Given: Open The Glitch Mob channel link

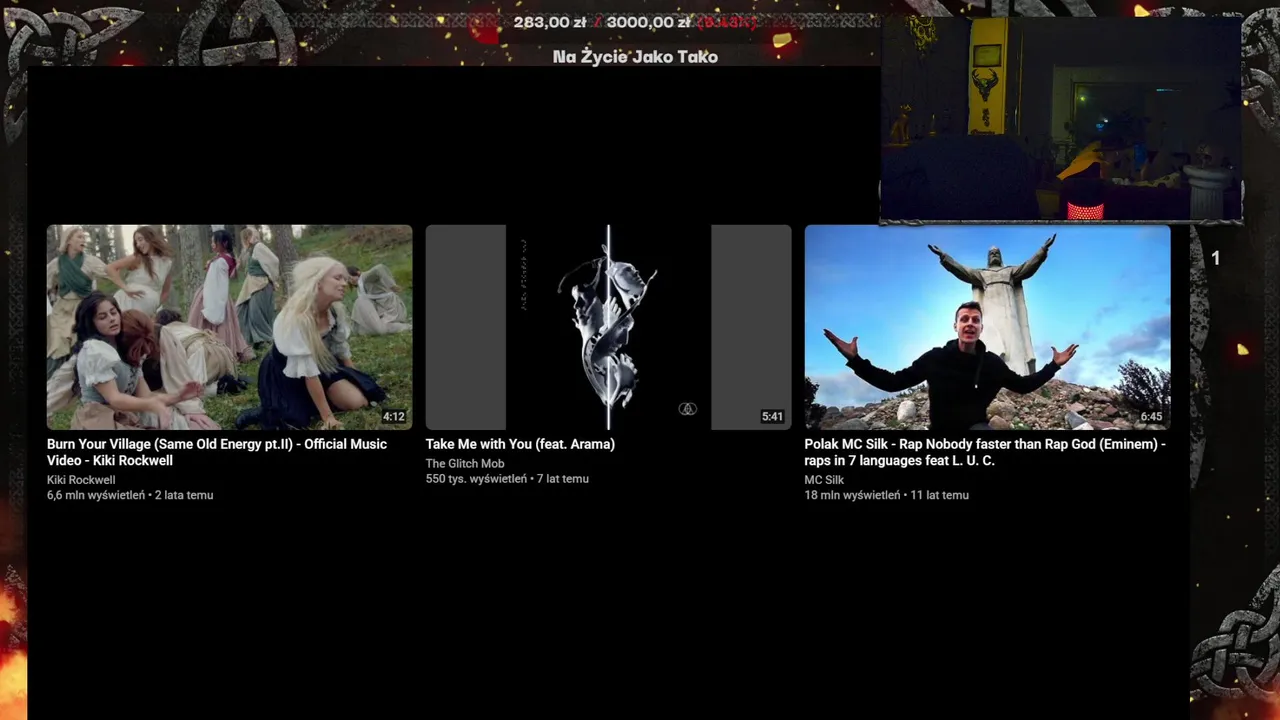Looking at the screenshot, I should 465,464.
